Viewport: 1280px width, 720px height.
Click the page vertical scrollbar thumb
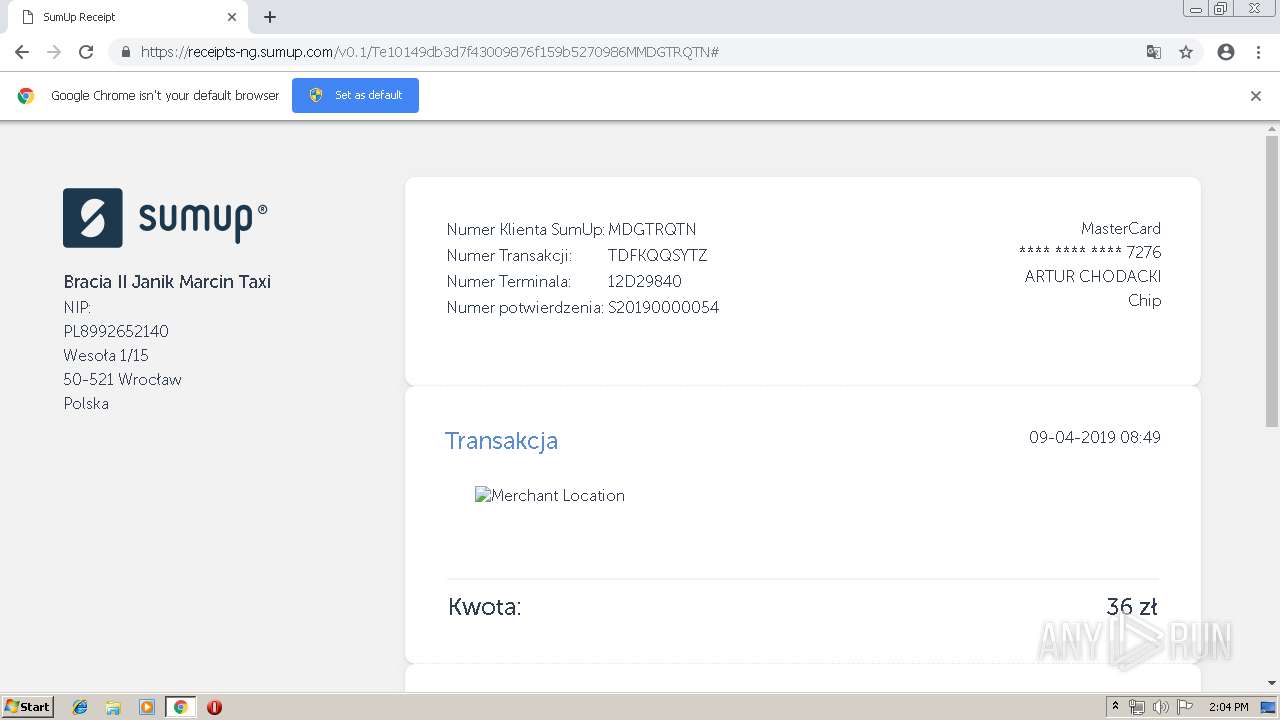pos(1272,280)
